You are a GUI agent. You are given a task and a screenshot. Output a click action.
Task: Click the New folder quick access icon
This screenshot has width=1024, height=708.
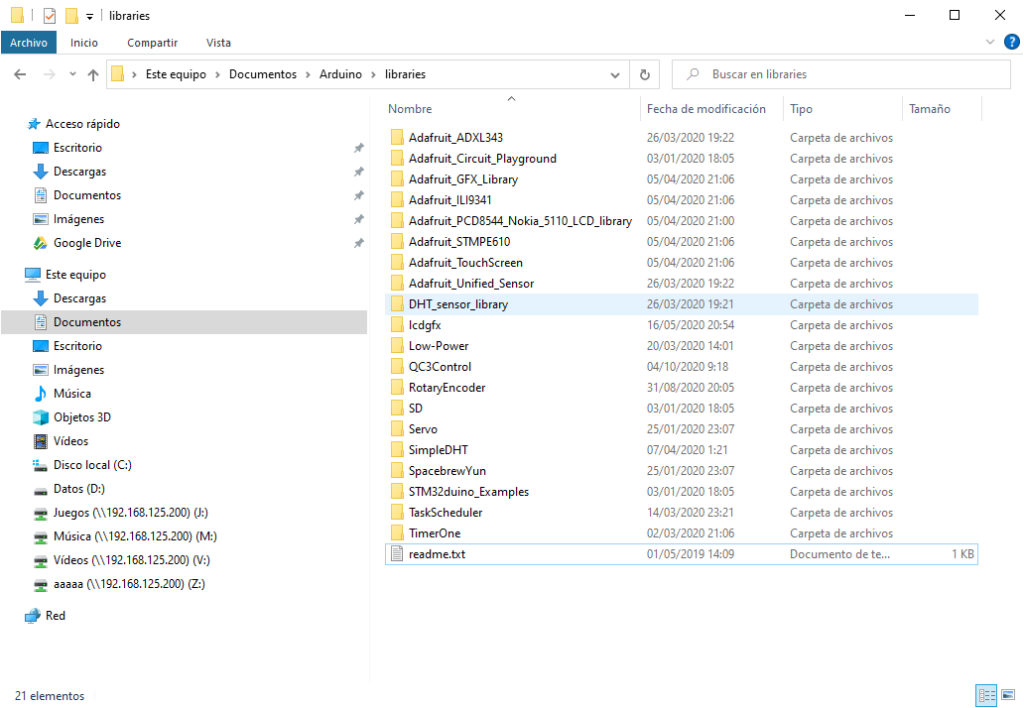pyautogui.click(x=71, y=16)
